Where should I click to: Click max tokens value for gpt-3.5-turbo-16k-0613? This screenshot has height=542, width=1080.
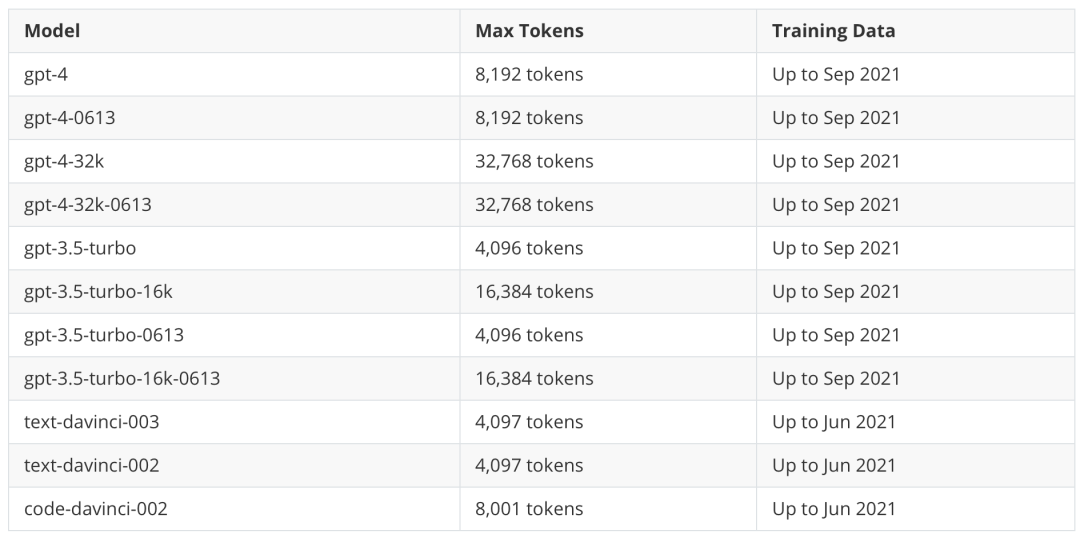coord(534,379)
